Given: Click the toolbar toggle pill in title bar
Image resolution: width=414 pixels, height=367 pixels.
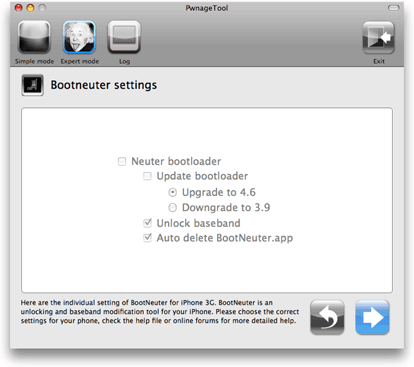Looking at the screenshot, I should click(x=394, y=8).
